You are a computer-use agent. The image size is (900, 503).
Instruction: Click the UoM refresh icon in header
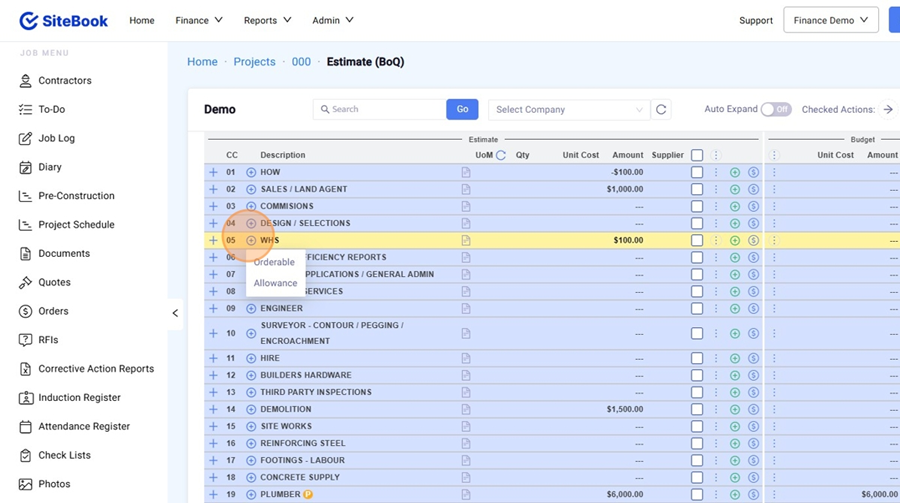[x=501, y=156]
